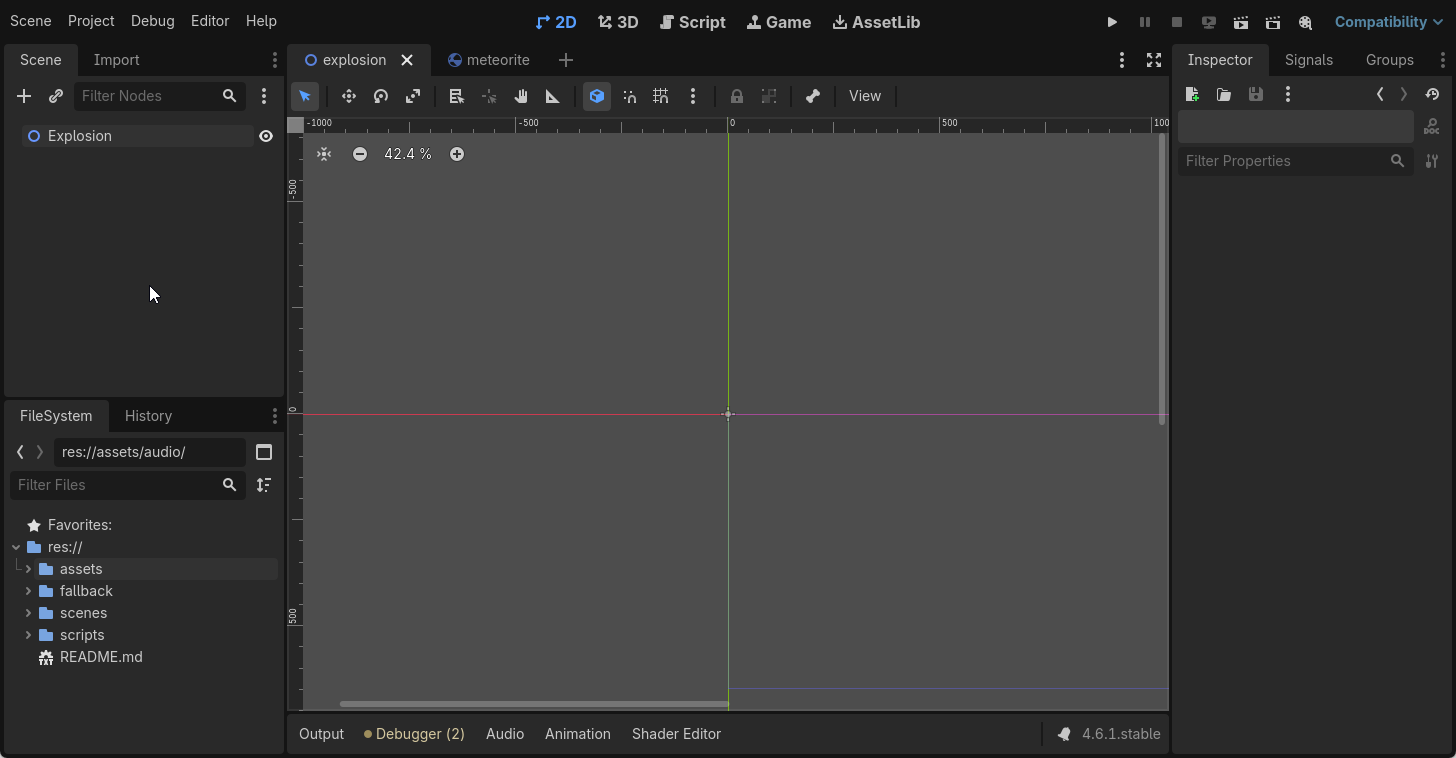Load an existing resource in Inspector
1456x758 pixels.
1224,94
